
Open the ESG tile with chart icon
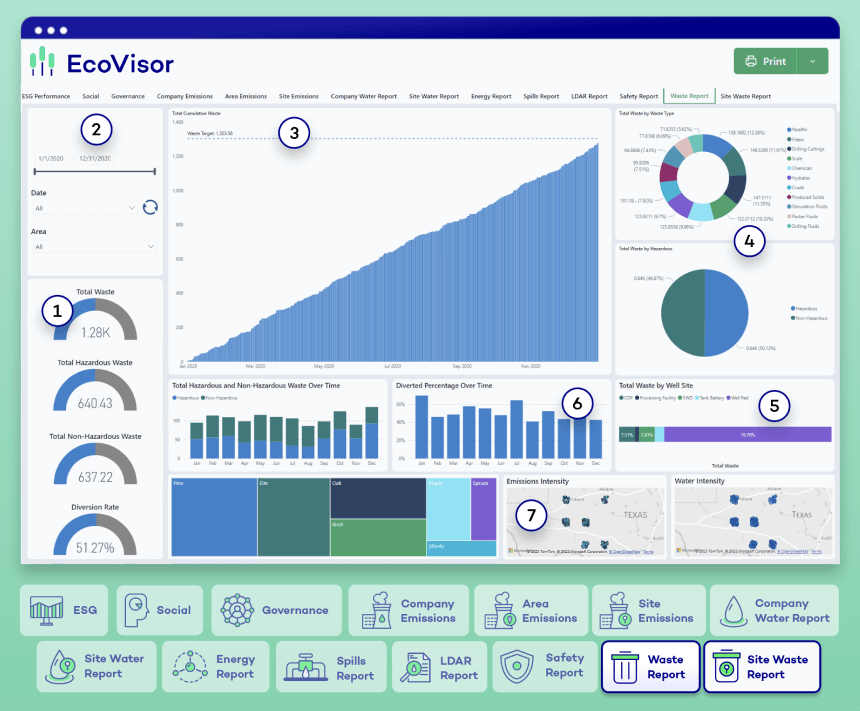[63, 610]
